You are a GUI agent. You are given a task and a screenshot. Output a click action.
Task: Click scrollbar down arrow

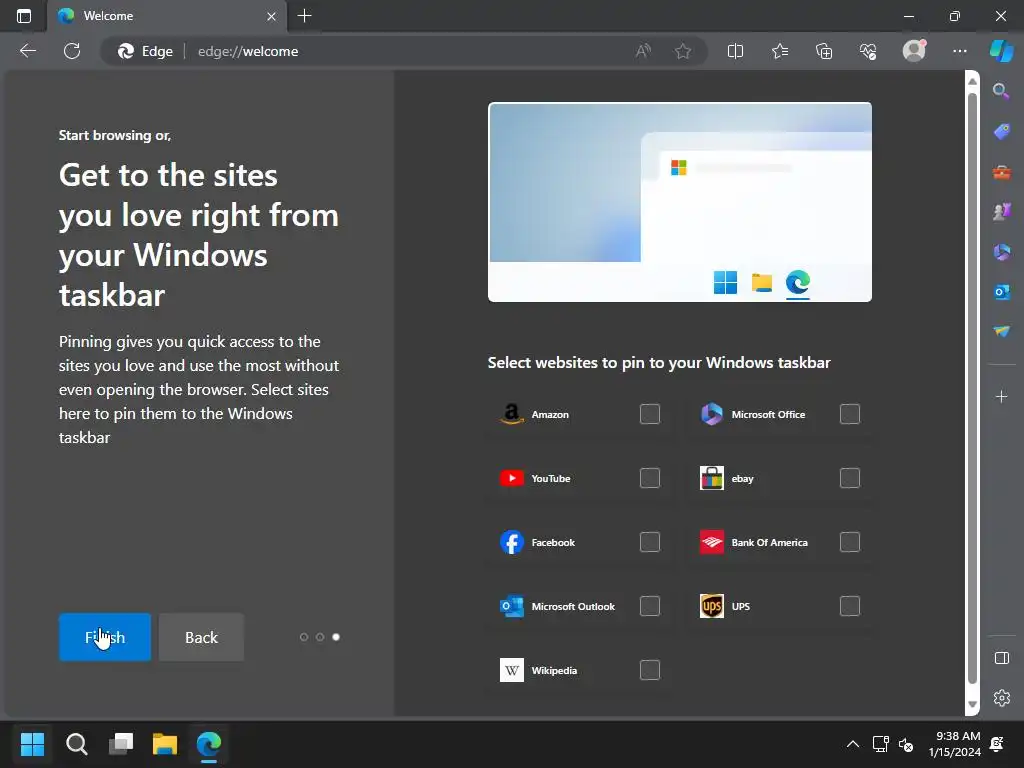tap(972, 704)
